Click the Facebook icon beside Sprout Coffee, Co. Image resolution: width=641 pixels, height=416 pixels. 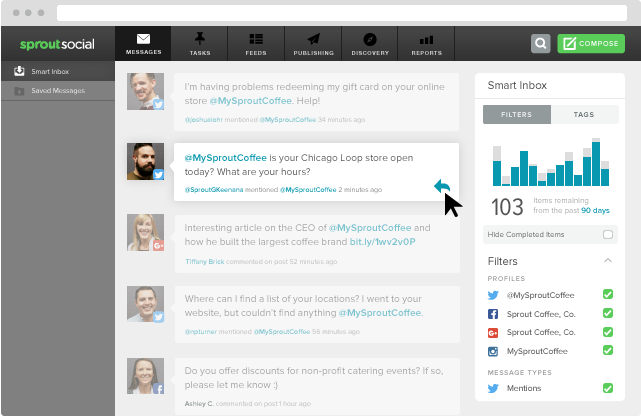(x=493, y=314)
